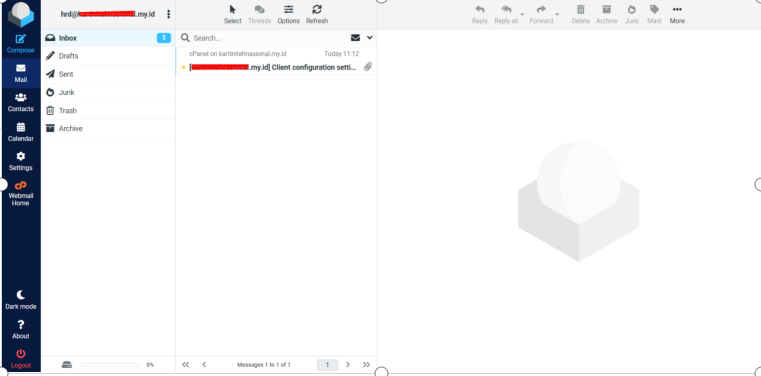Open the More actions menu
The image size is (761, 376).
677,15
